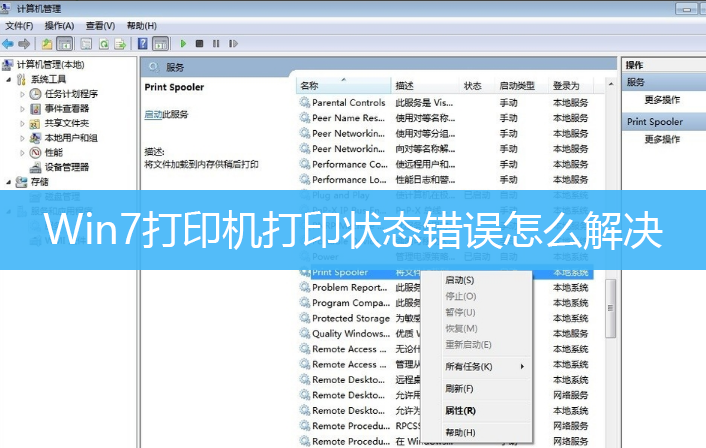Sort by the 状态 column header
Image resolution: width=706 pixels, height=448 pixels.
[477, 86]
